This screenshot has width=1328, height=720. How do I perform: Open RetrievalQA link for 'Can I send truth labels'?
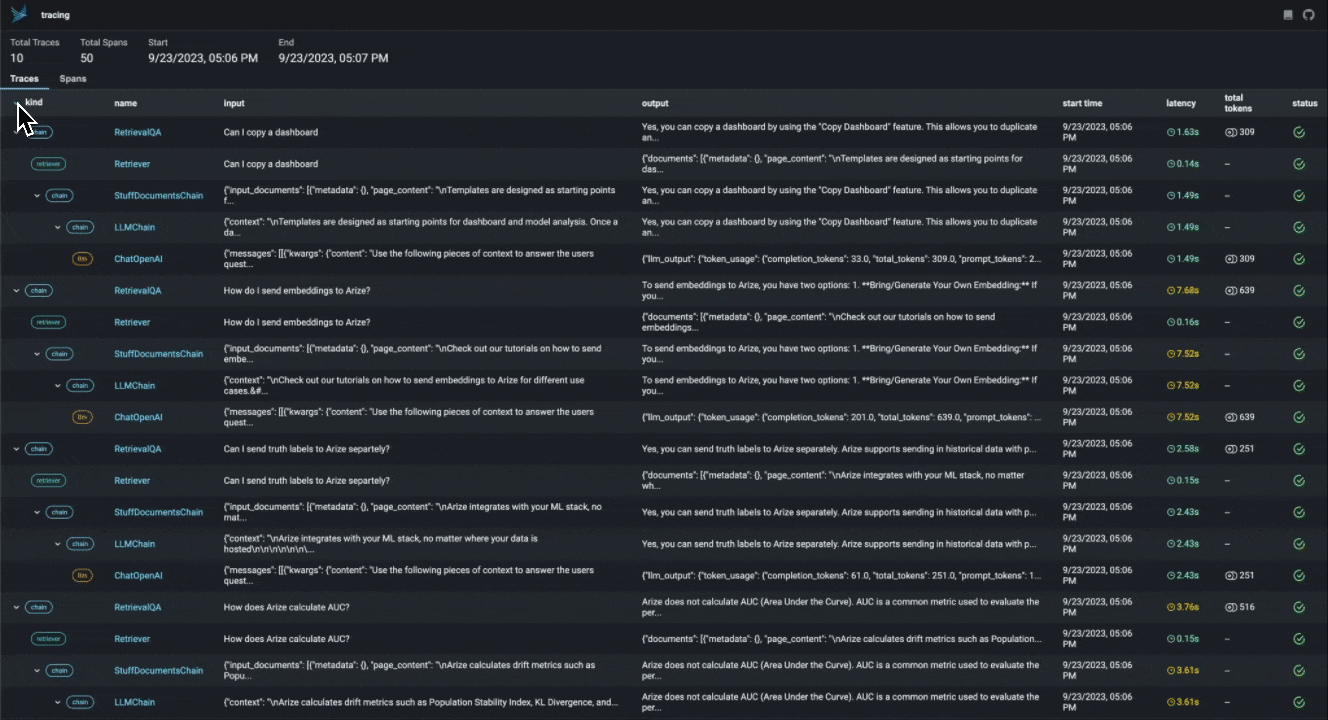138,449
